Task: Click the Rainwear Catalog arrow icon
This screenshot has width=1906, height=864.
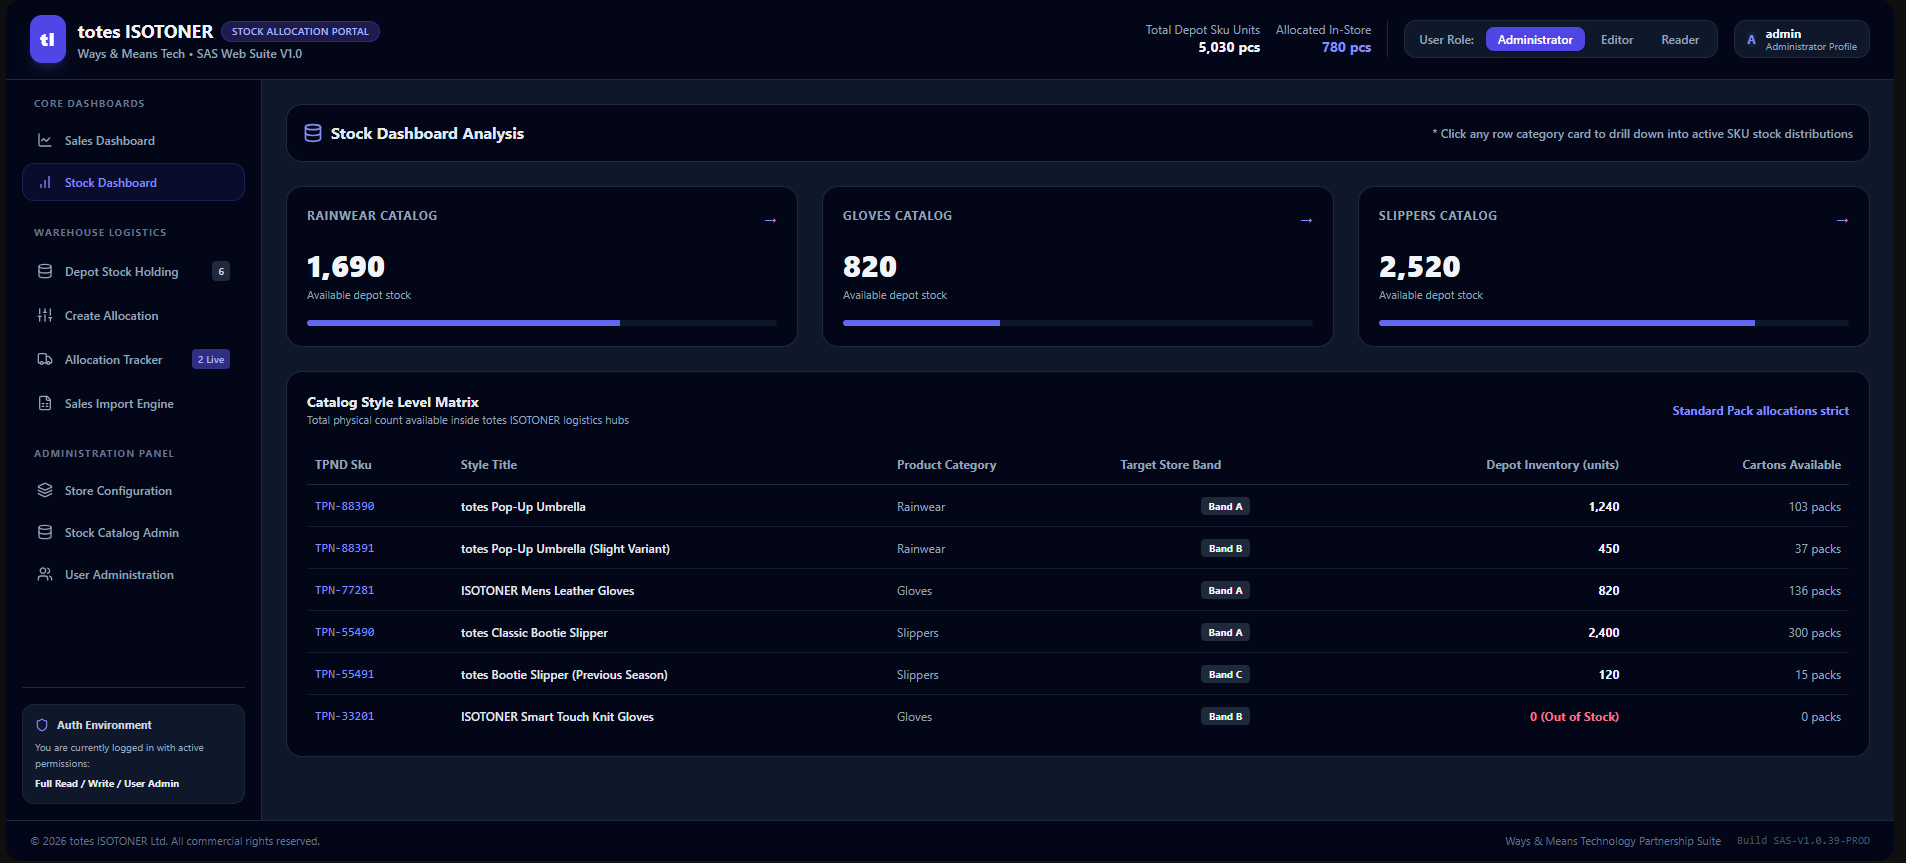Action: 770,220
